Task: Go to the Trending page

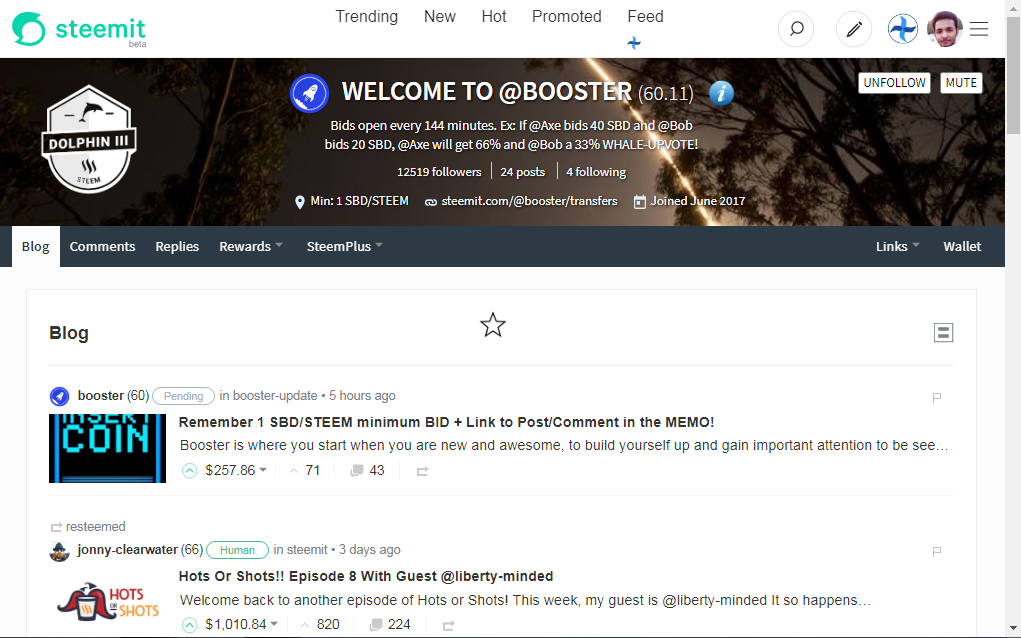Action: click(x=367, y=16)
